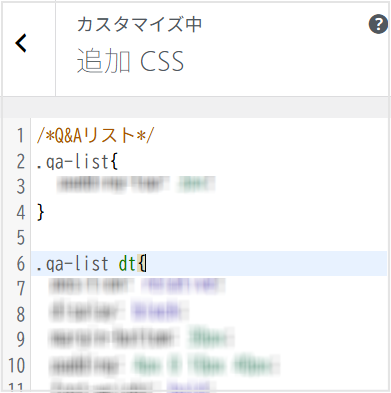Click the カスタマイズ中 label
The width and height of the screenshot is (391, 393).
click(139, 24)
